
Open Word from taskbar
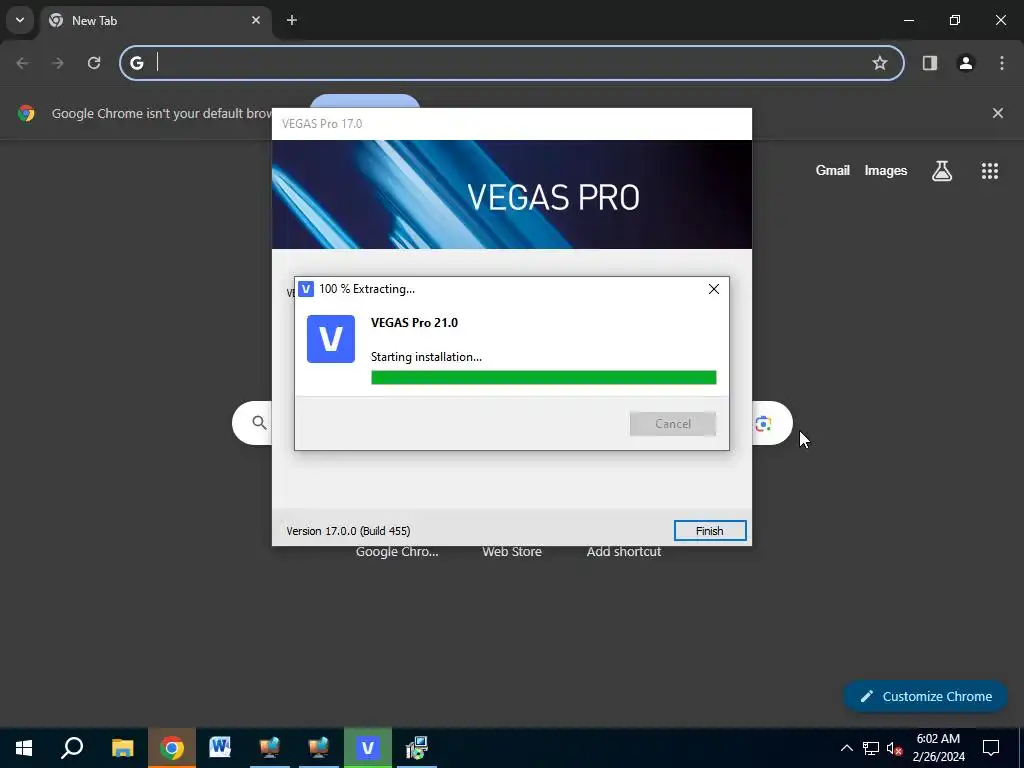pos(220,748)
